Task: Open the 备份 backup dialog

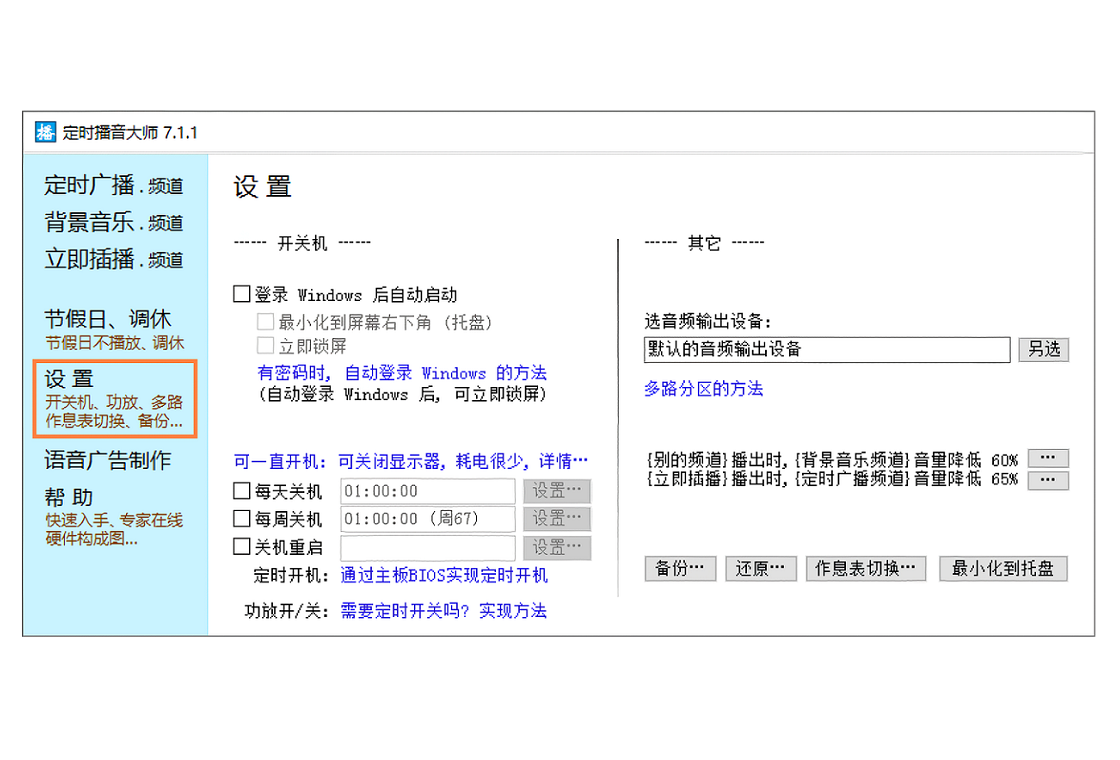Action: (679, 569)
